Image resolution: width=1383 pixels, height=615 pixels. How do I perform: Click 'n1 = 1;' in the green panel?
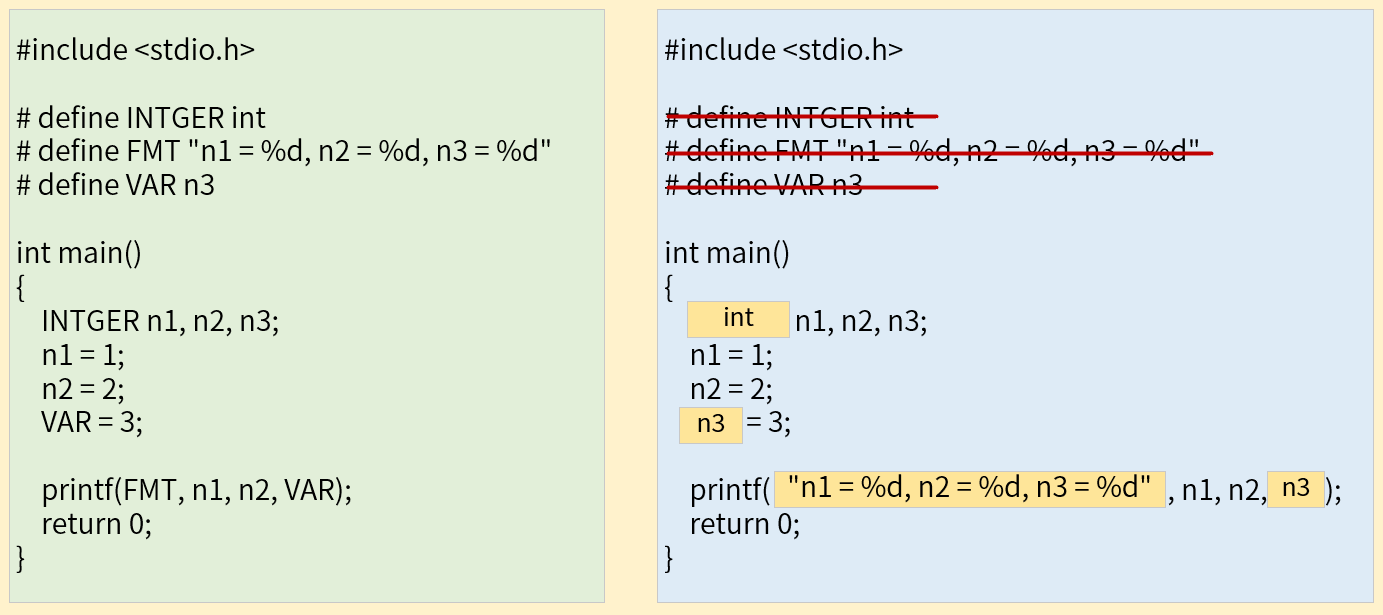[83, 355]
